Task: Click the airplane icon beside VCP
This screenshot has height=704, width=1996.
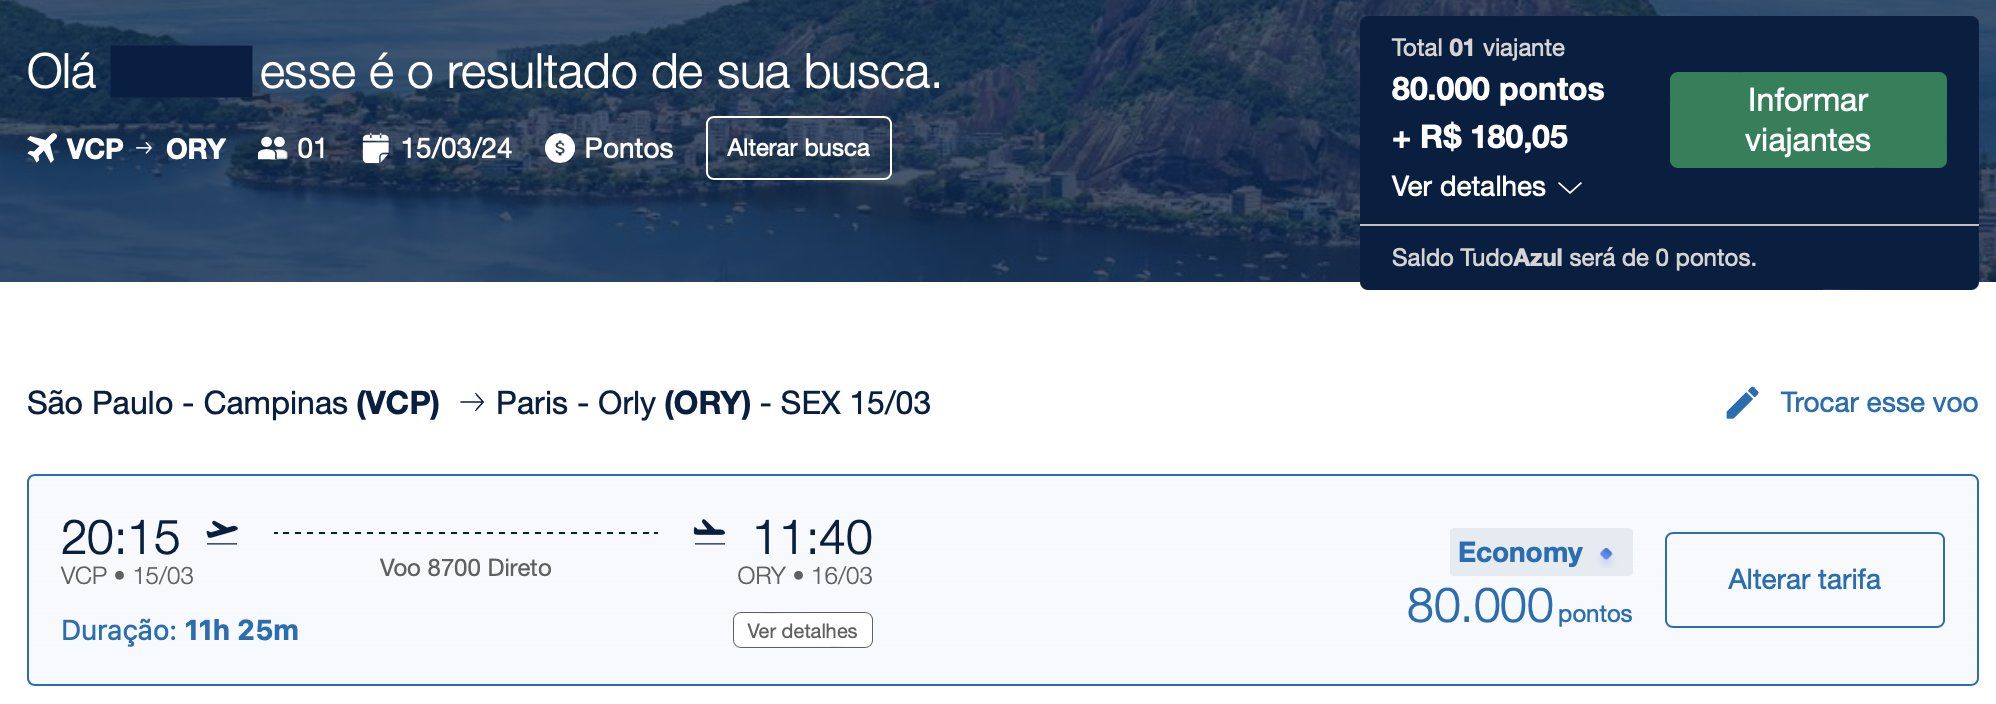Action: pos(42,149)
